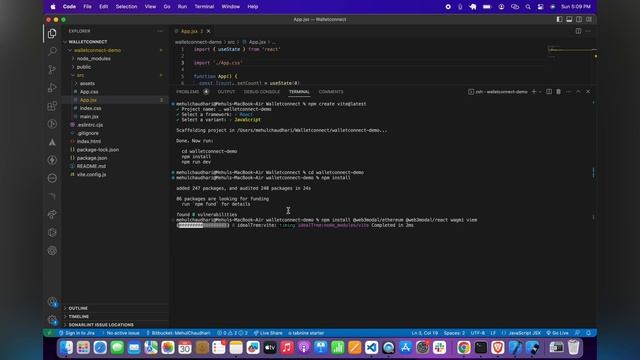Image resolution: width=640 pixels, height=360 pixels.
Task: Switch to the PROBLEMS panel tab
Action: point(188,92)
